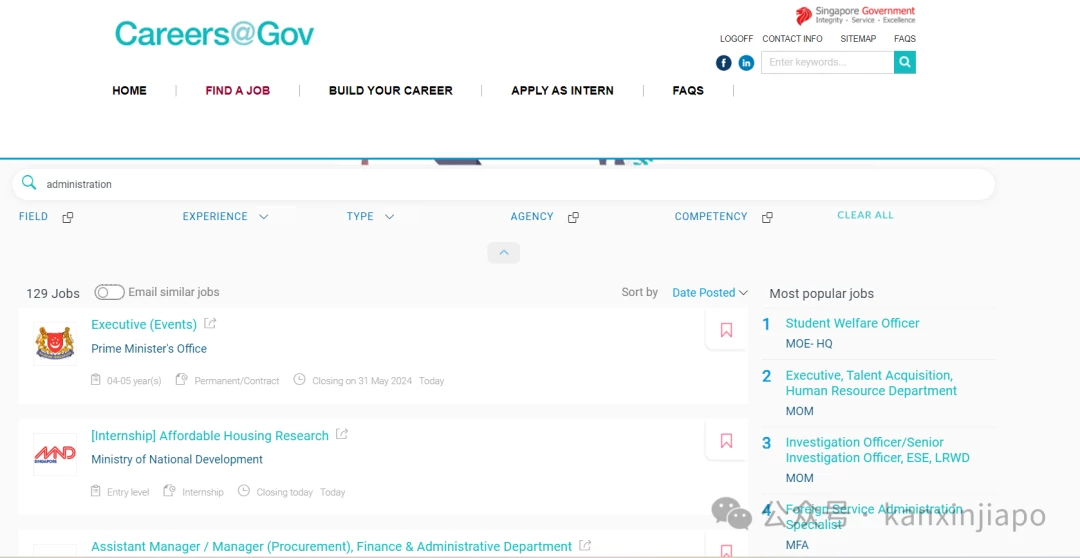Image resolution: width=1080 pixels, height=558 pixels.
Task: Click Closing on 31 May 2024 text
Action: pos(362,381)
